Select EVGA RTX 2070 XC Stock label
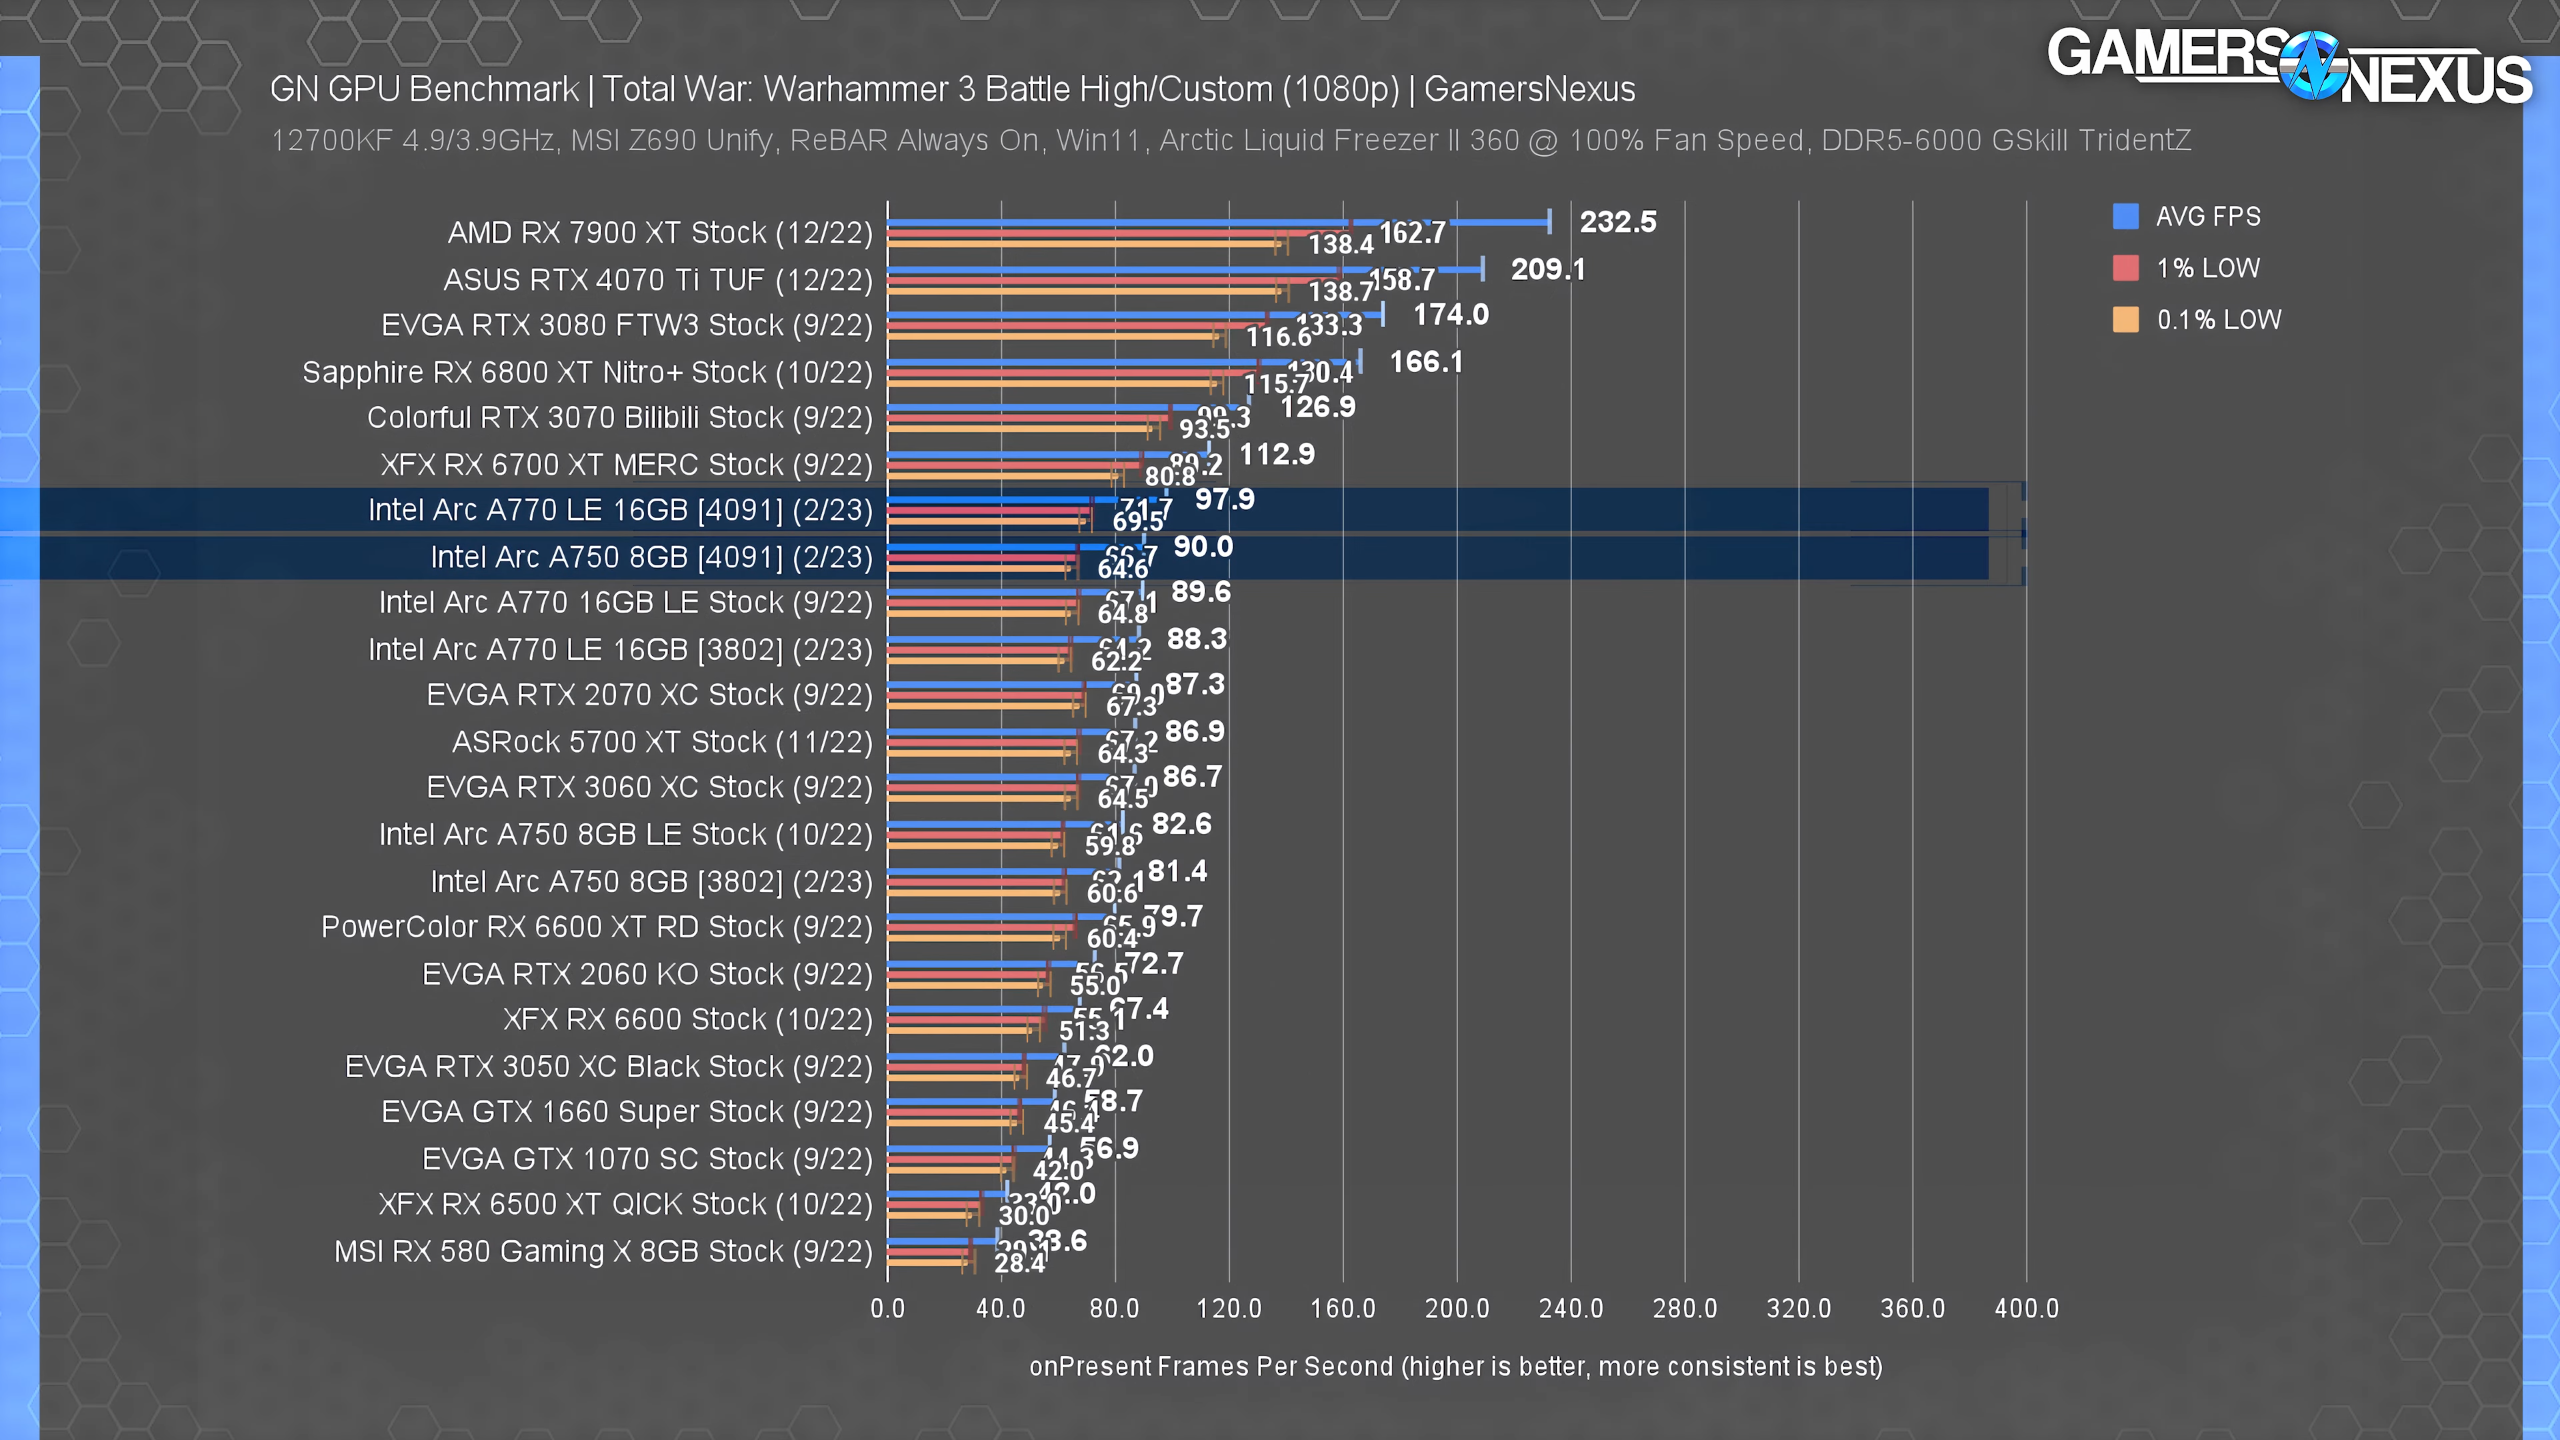 tap(649, 695)
